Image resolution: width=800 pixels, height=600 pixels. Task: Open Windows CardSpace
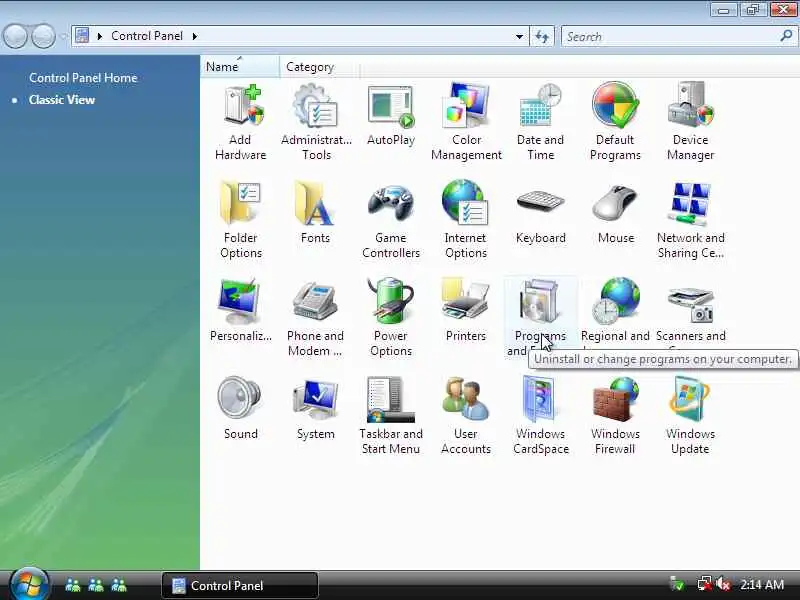[540, 415]
